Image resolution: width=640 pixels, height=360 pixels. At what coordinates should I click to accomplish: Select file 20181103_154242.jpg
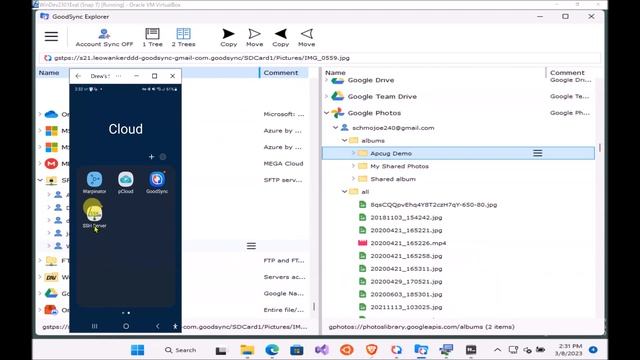(x=406, y=218)
